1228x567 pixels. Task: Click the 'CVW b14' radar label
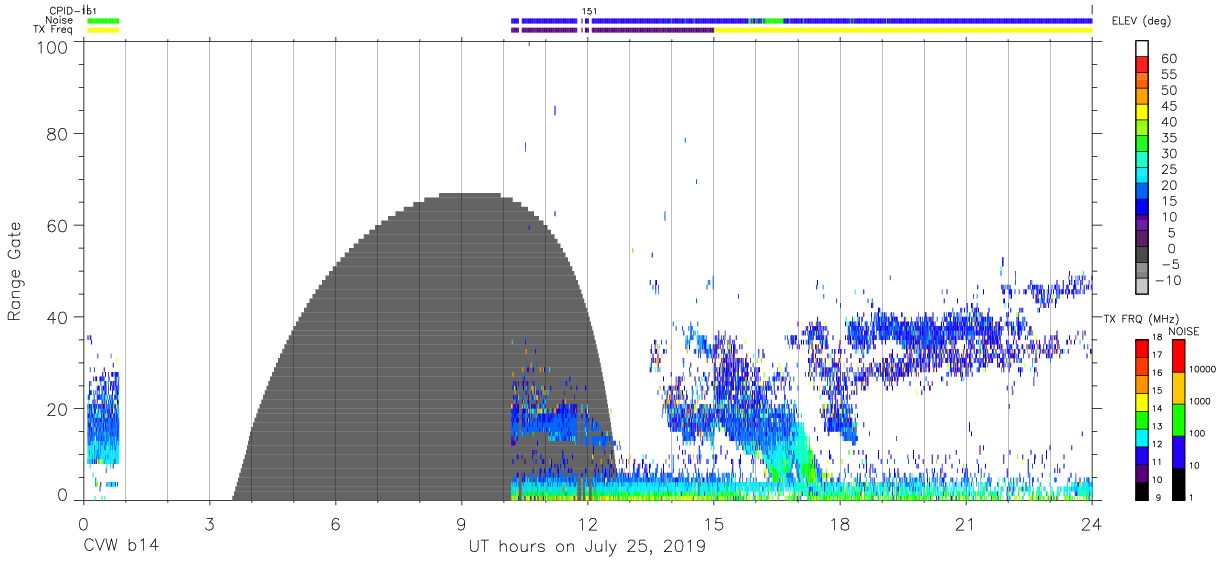click(120, 546)
